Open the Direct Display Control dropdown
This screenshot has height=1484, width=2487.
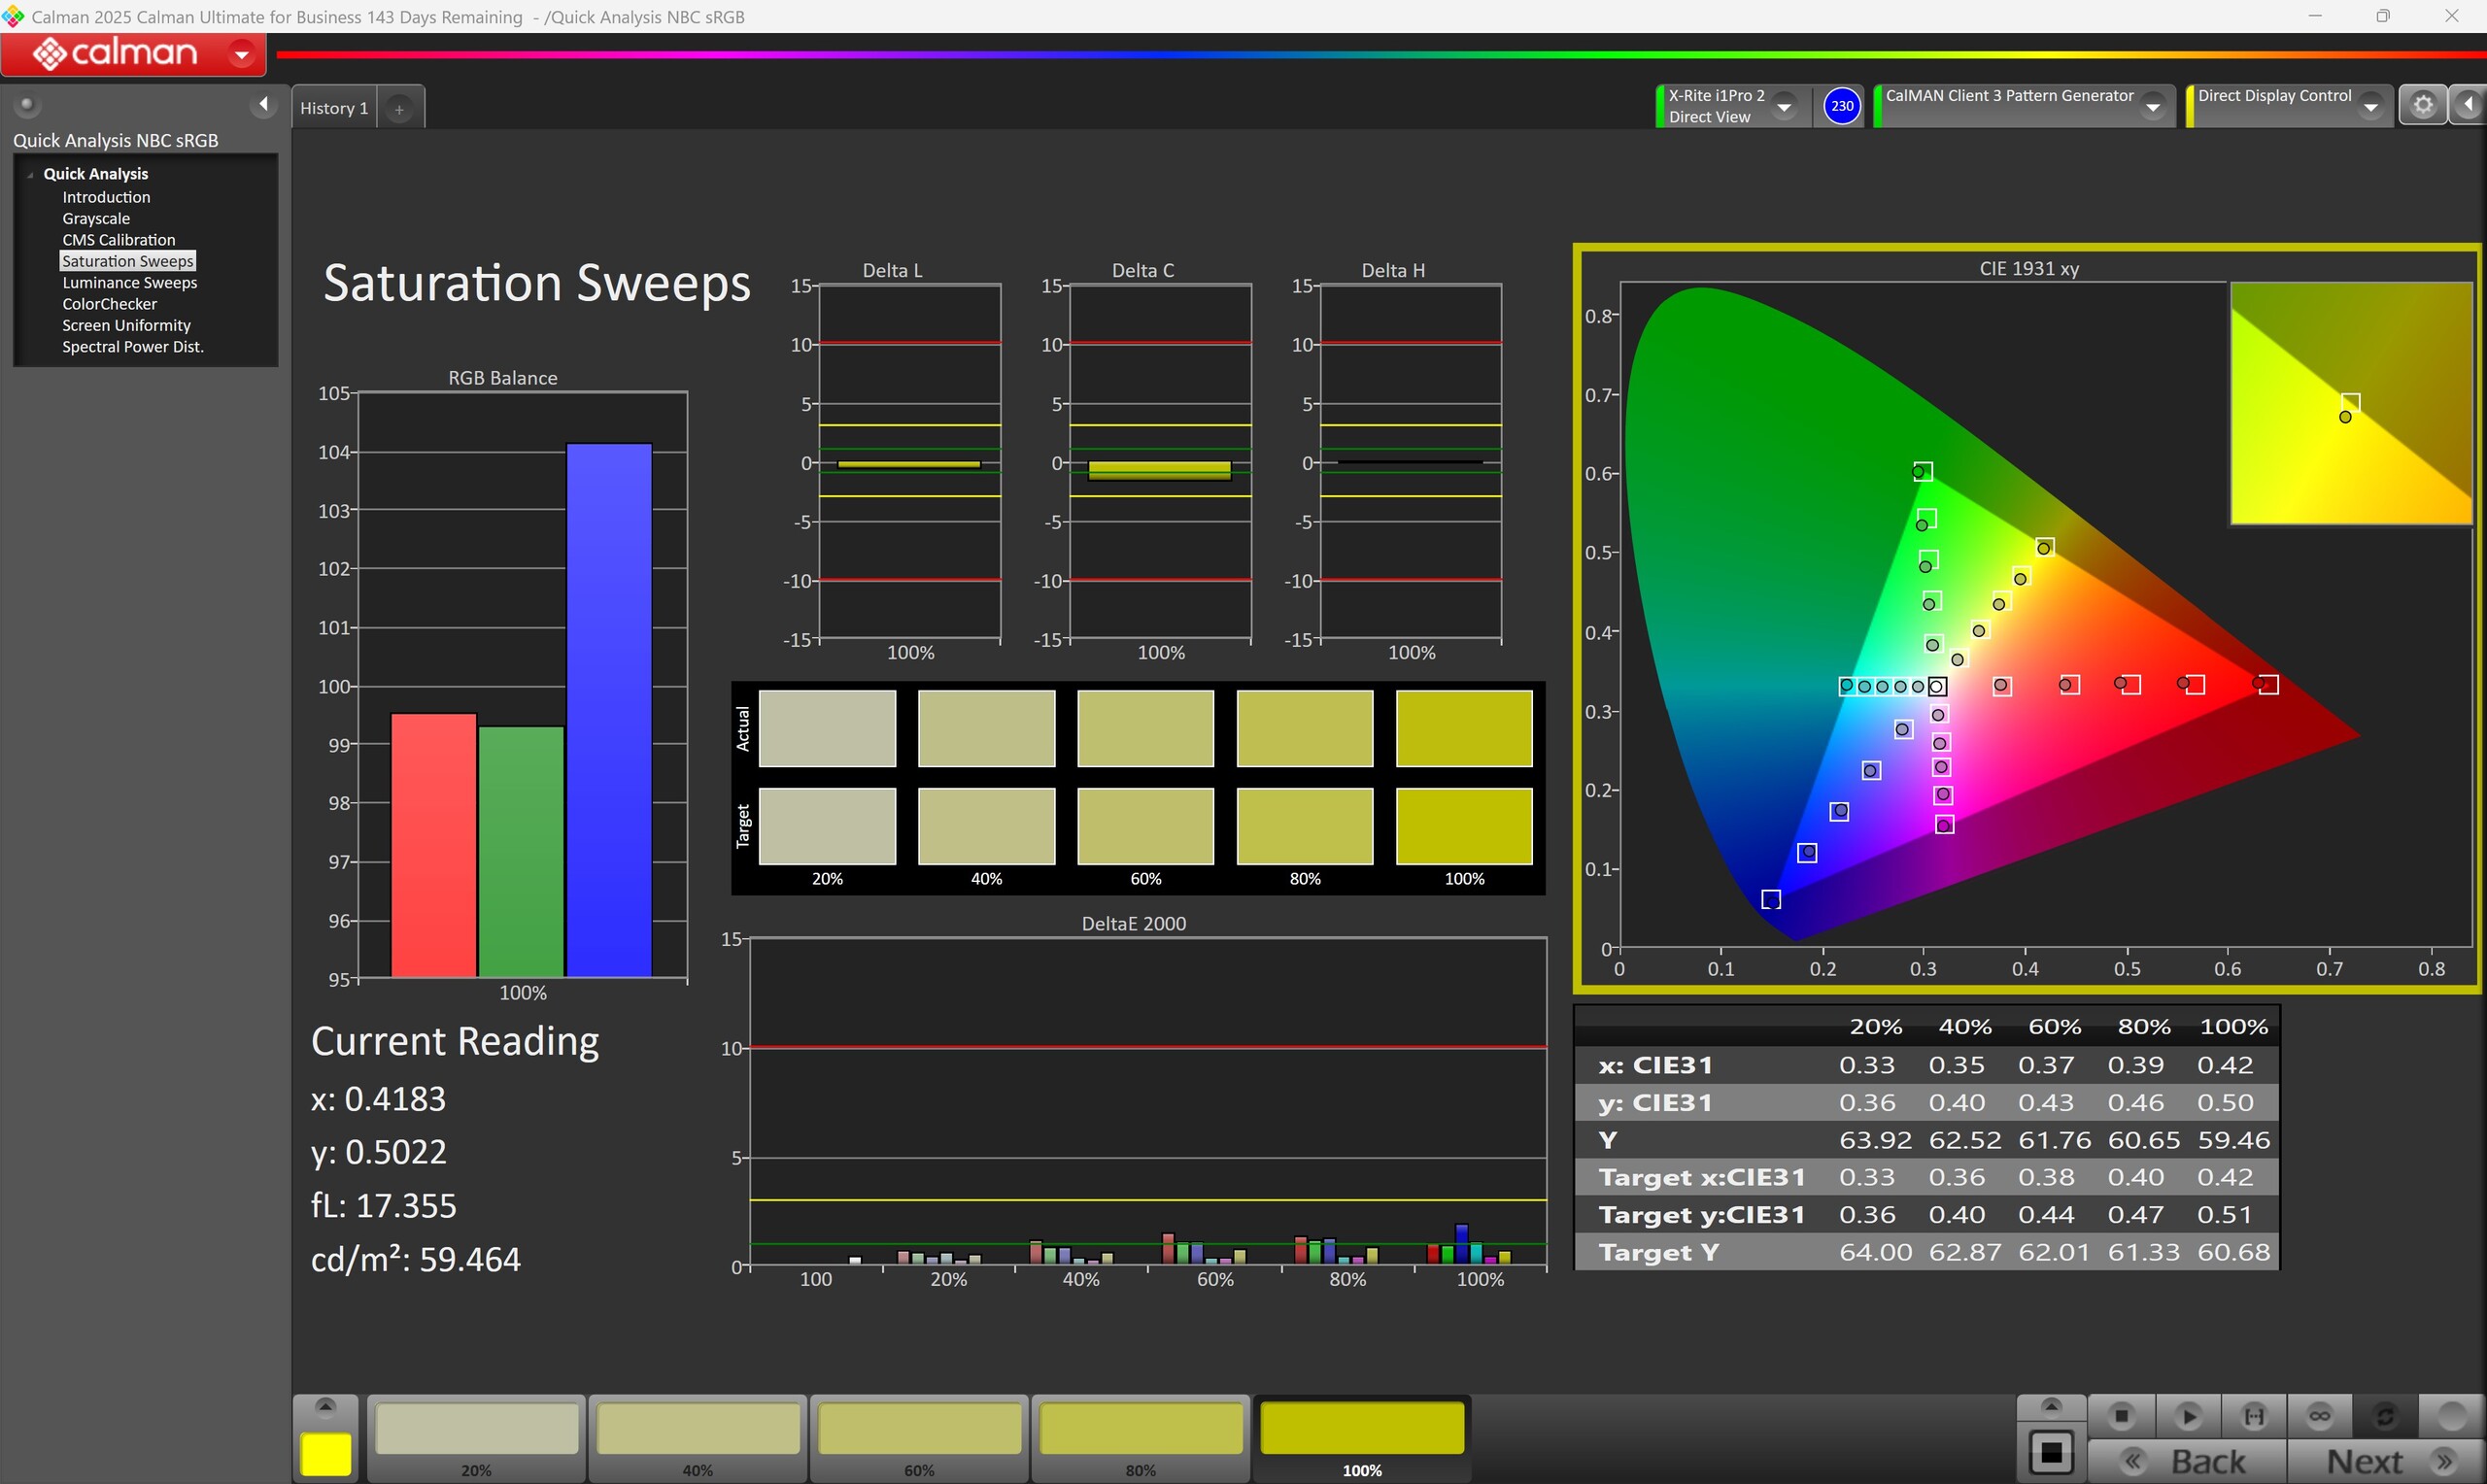pos(2370,106)
